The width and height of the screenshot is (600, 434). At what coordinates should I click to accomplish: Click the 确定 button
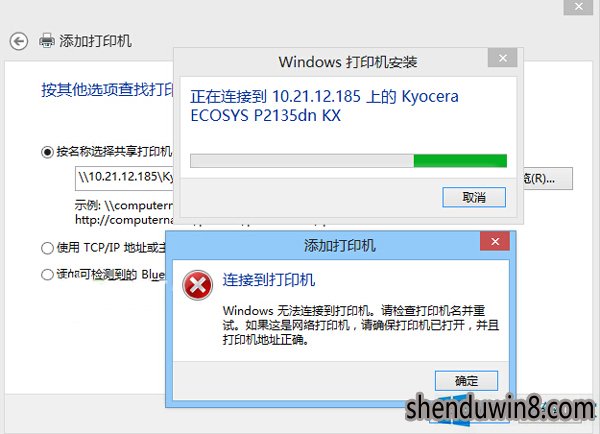click(466, 381)
